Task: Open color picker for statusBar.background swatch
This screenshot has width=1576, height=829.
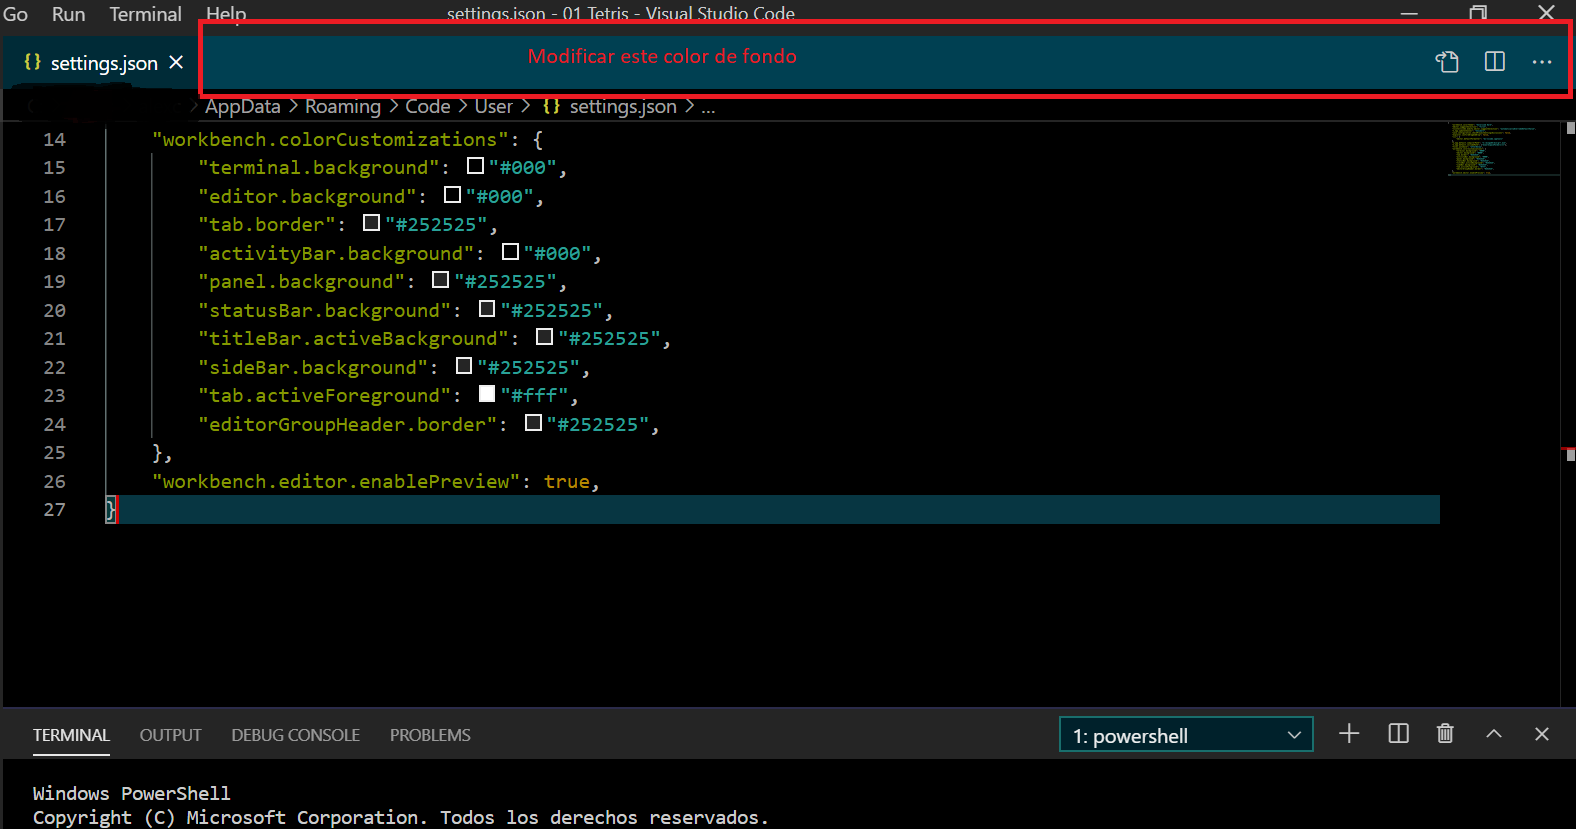Action: [487, 309]
